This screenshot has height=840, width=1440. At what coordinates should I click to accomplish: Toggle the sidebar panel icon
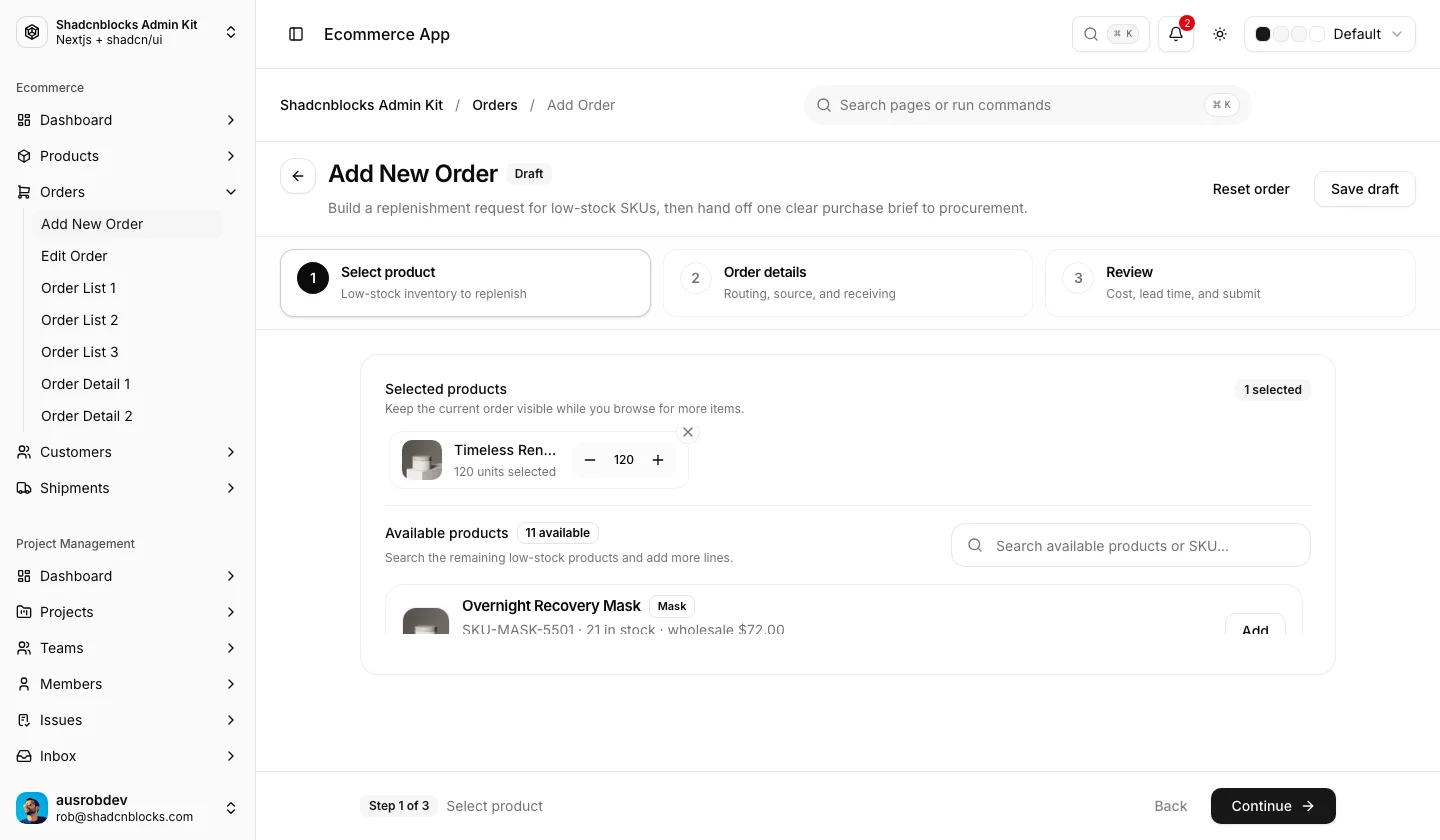296,34
